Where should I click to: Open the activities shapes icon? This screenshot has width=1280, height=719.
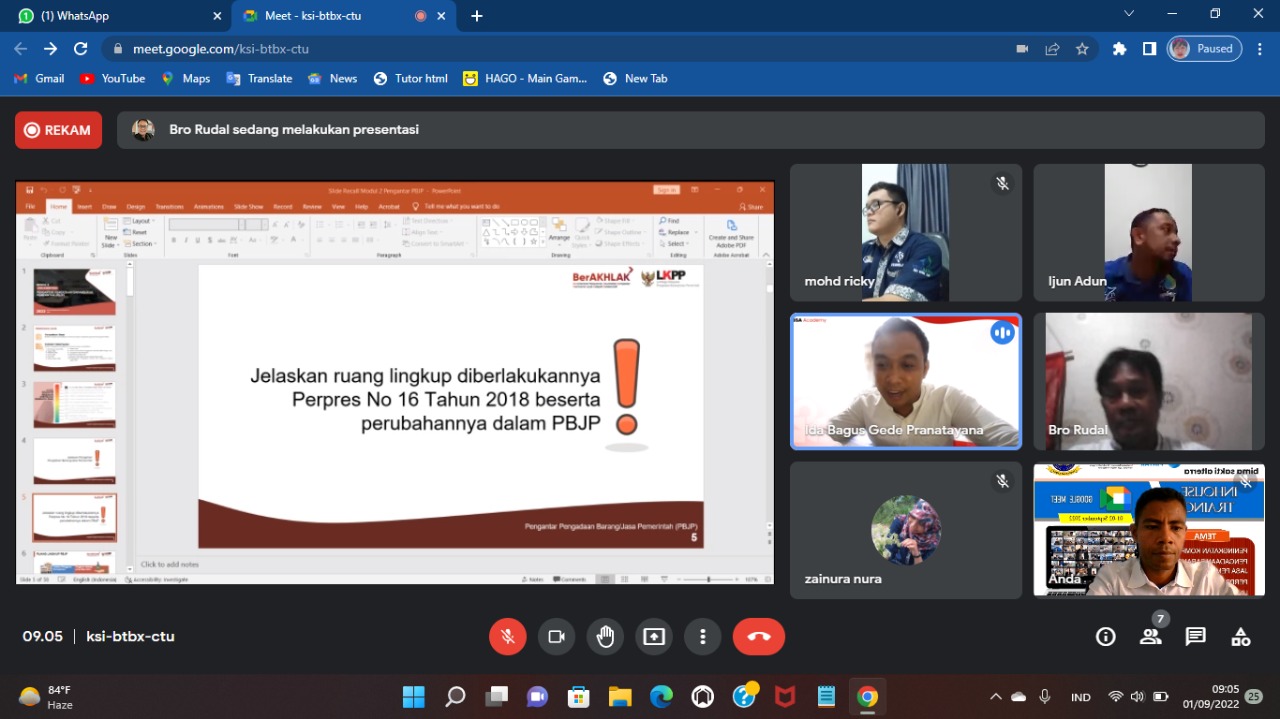tap(1240, 637)
